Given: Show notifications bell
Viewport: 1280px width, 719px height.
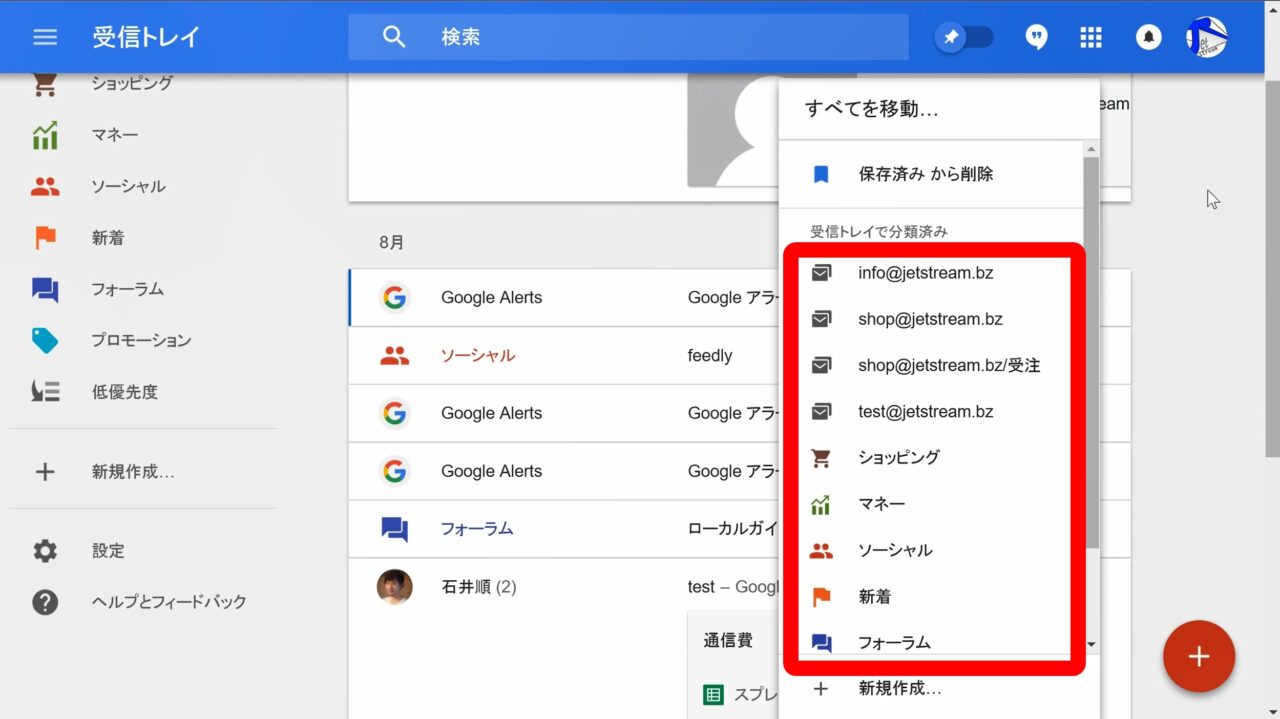Looking at the screenshot, I should click(x=1148, y=37).
